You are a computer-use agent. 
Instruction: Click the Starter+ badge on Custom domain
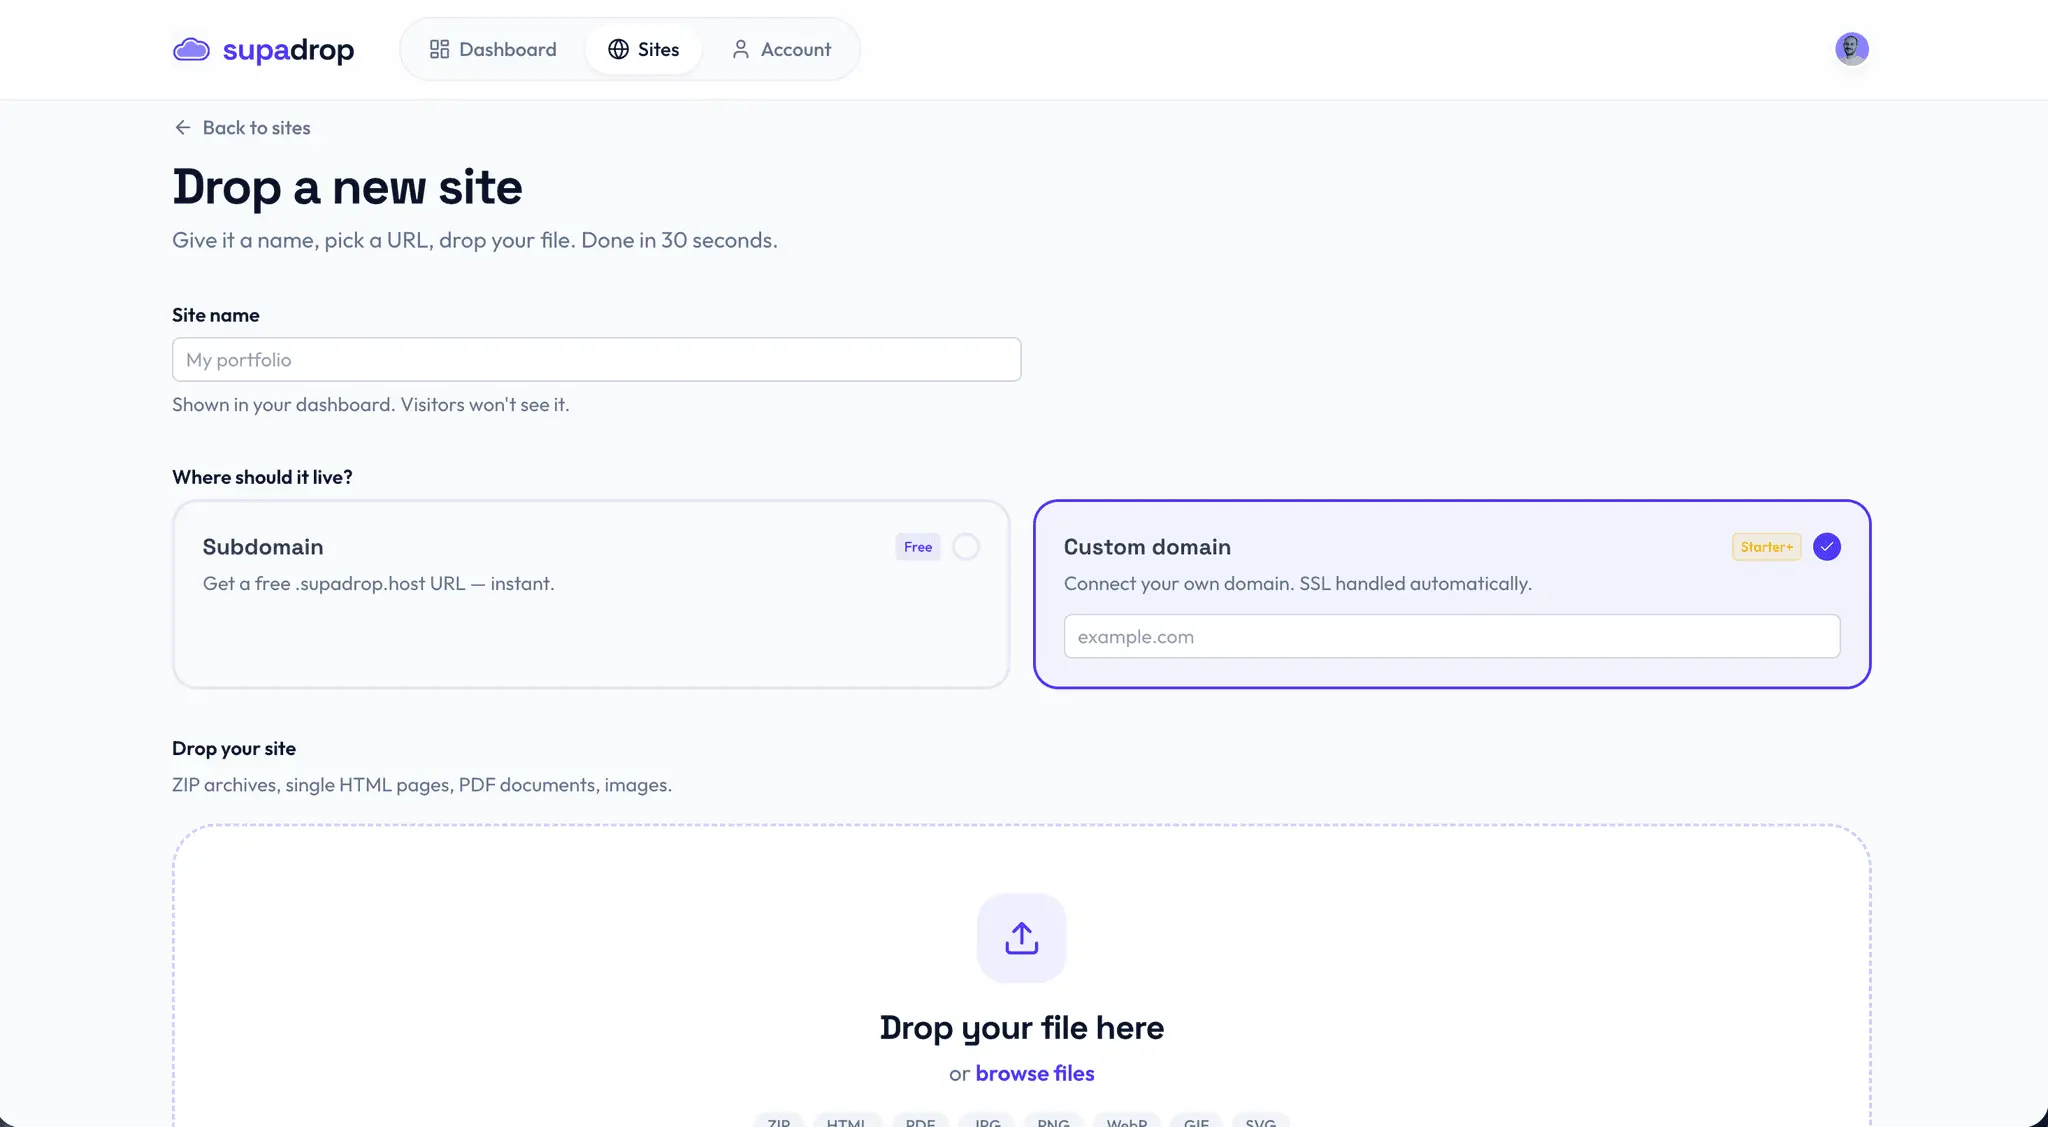(x=1766, y=547)
